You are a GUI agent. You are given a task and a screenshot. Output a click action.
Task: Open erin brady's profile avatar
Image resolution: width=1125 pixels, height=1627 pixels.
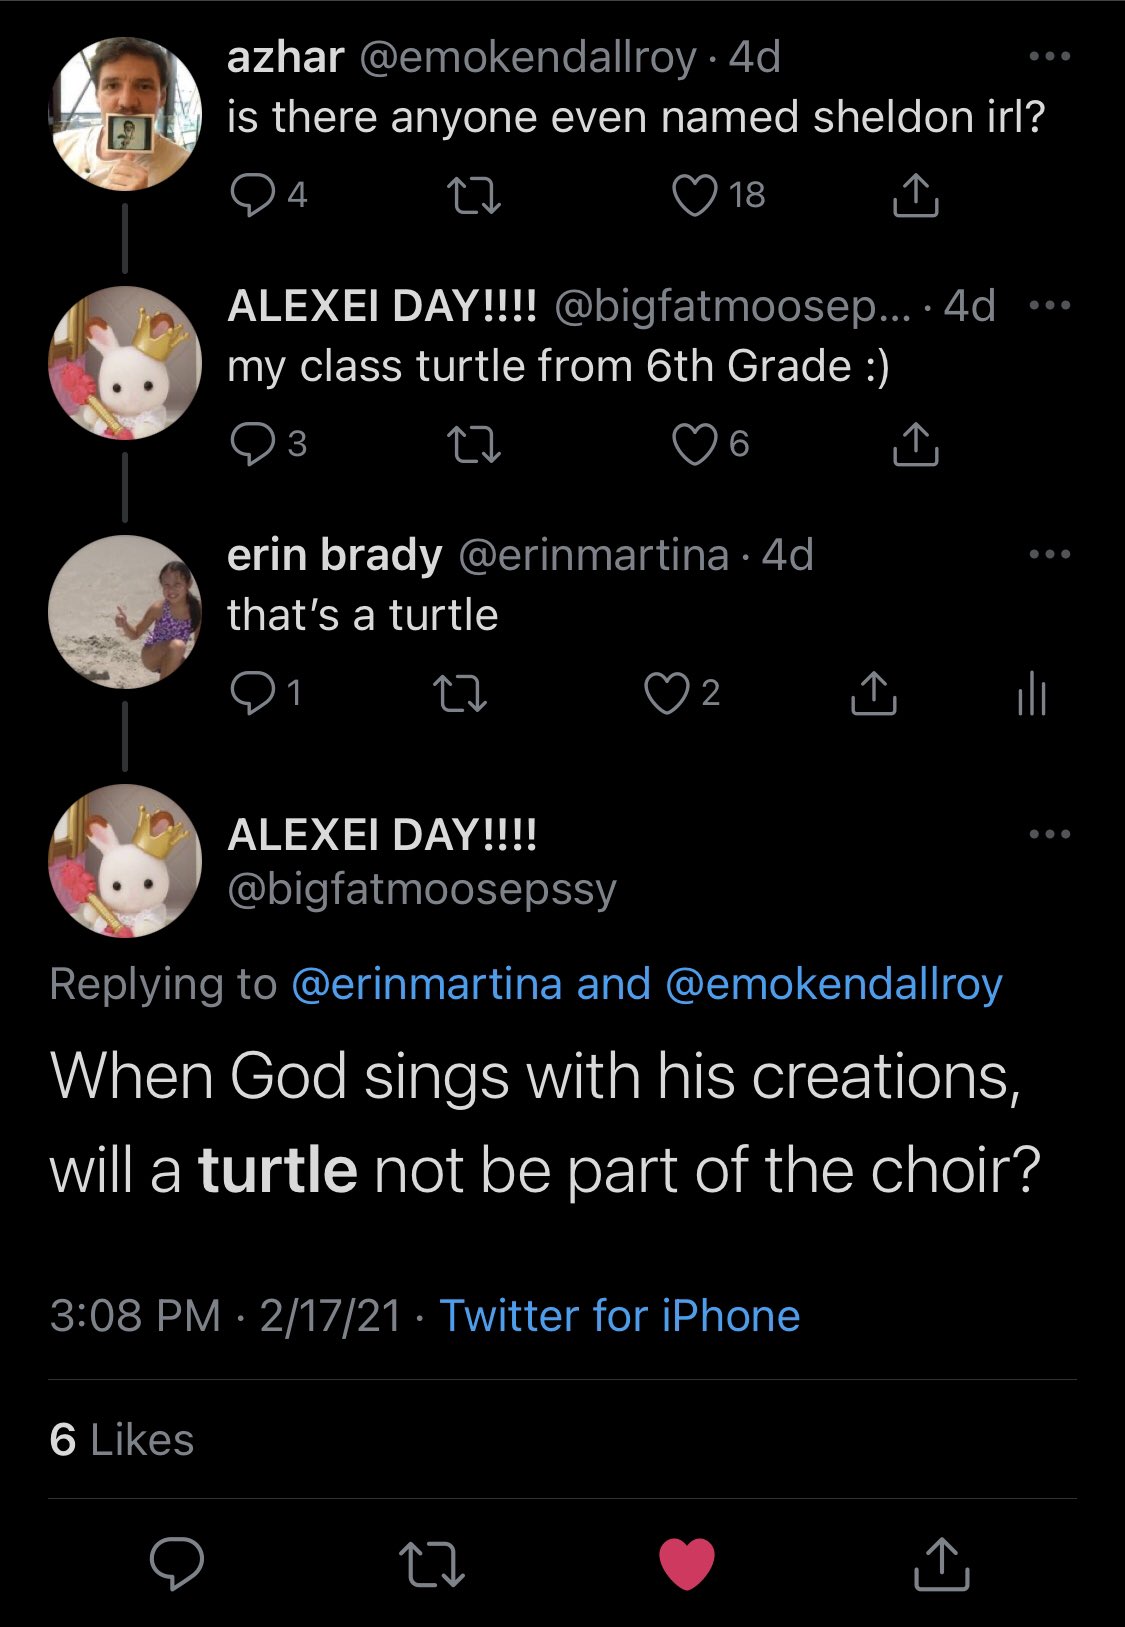(125, 611)
